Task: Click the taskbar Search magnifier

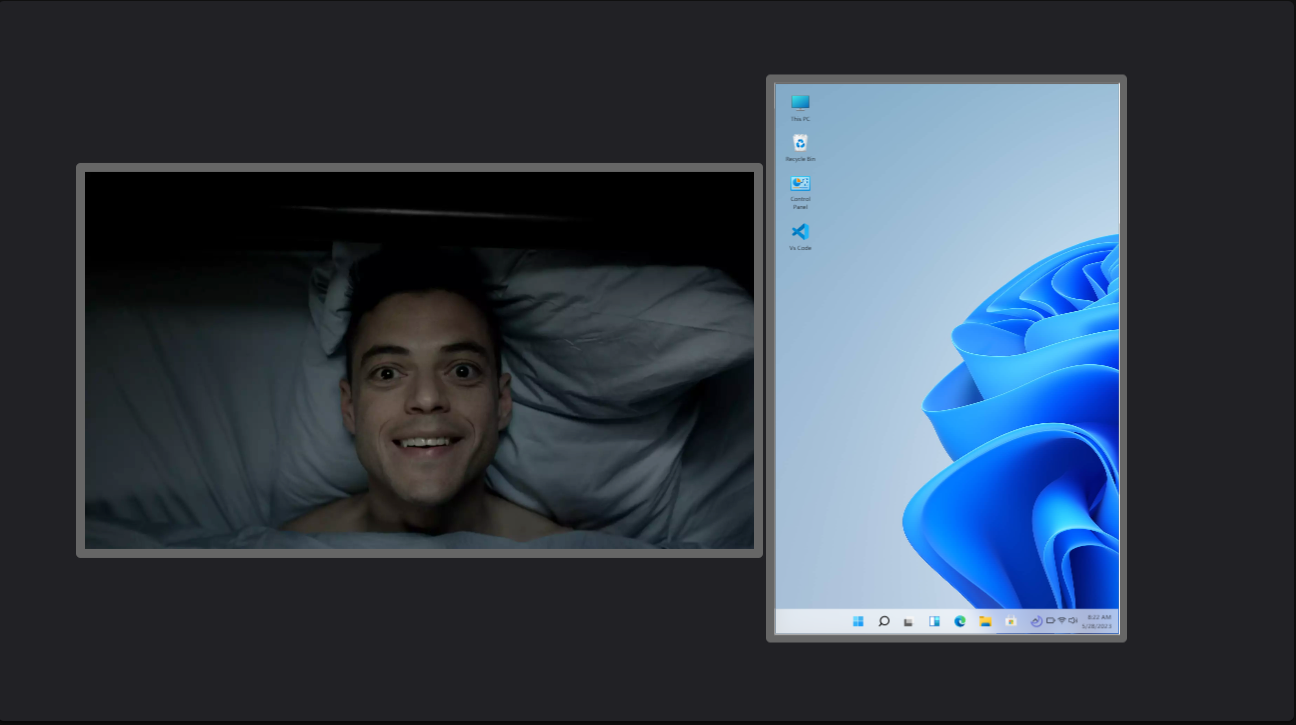Action: 884,621
